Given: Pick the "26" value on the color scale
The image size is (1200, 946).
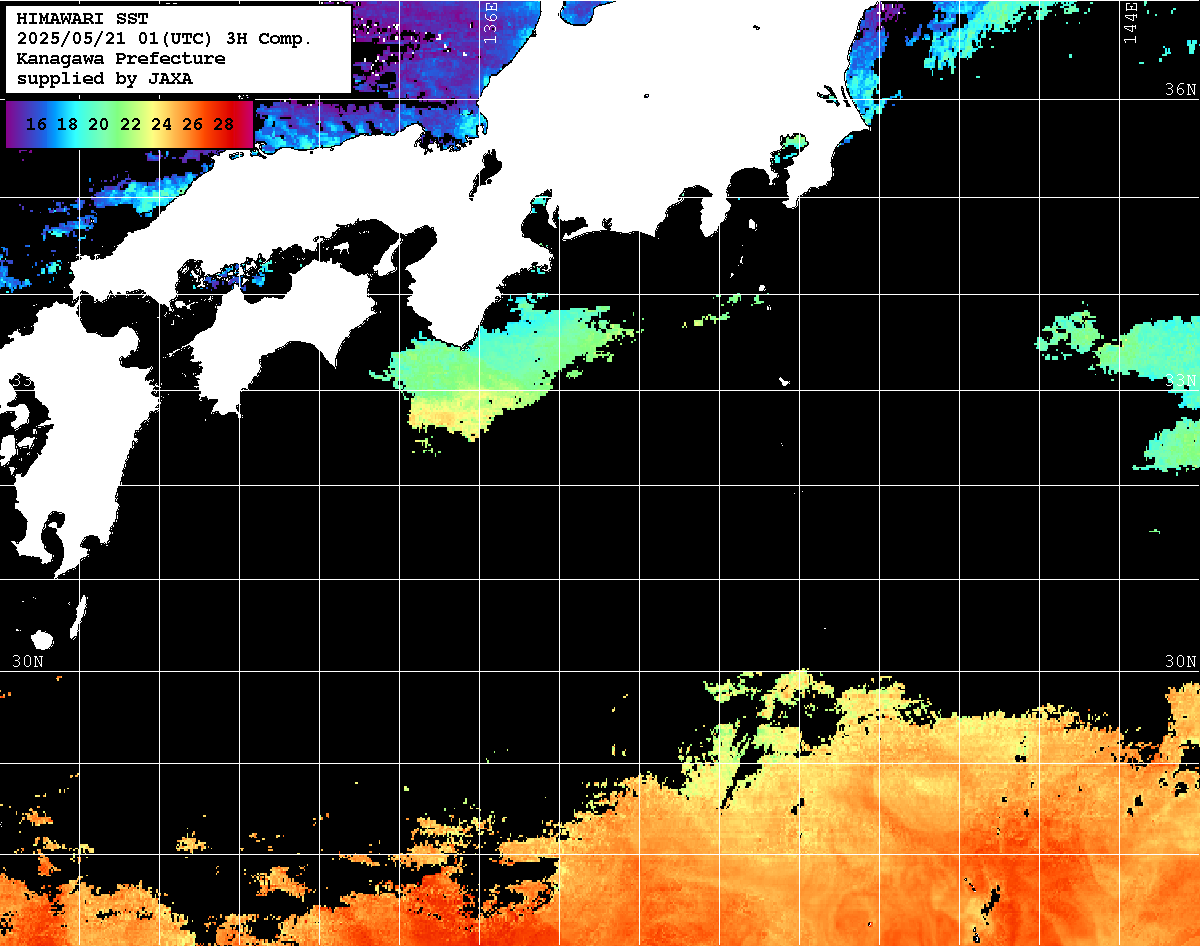Looking at the screenshot, I should tap(192, 125).
